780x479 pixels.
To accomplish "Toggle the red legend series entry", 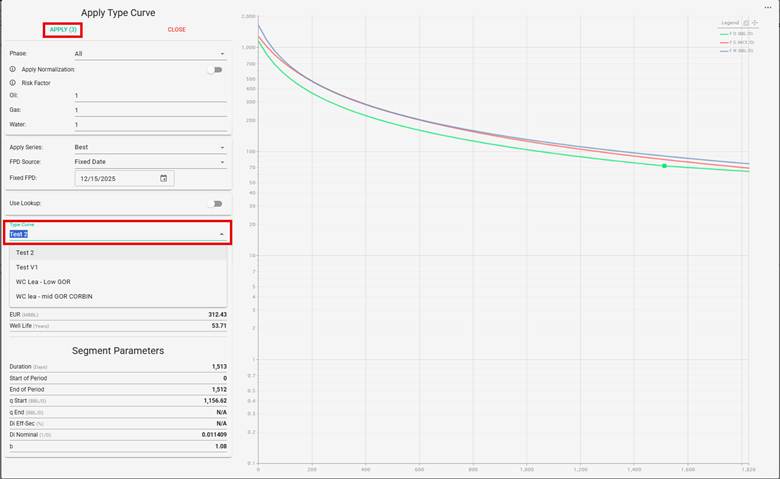I will tap(737, 42).
